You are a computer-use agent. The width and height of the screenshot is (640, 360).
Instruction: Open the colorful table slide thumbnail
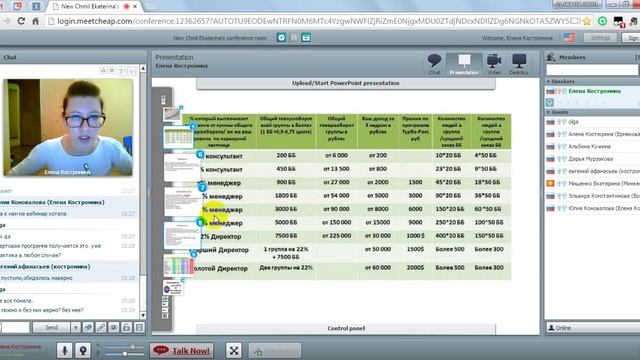(x=178, y=265)
